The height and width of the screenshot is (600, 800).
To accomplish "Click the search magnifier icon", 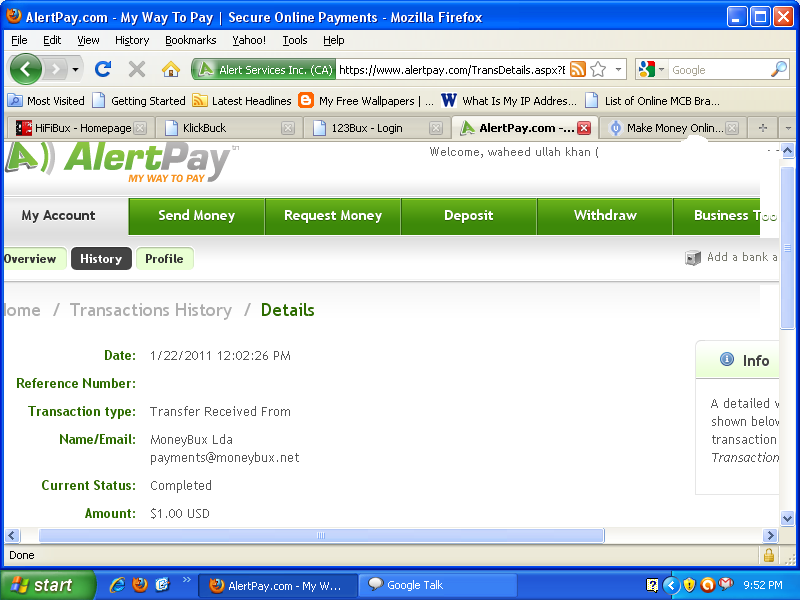I will click(x=779, y=69).
